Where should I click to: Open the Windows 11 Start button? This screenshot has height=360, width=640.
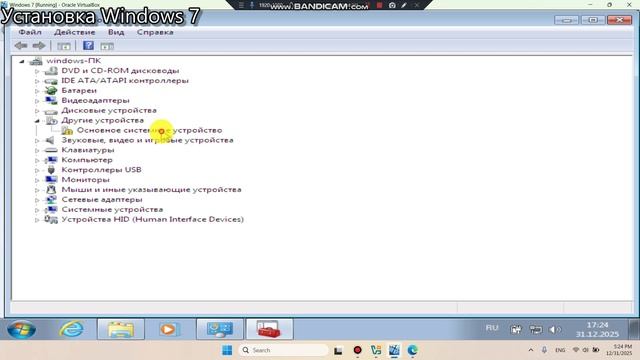tap(227, 350)
